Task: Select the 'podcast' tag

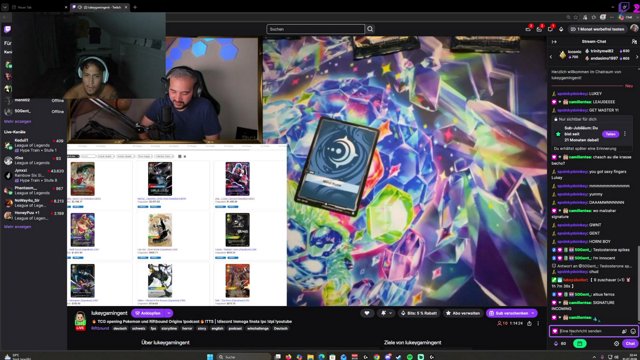Action: (235, 328)
